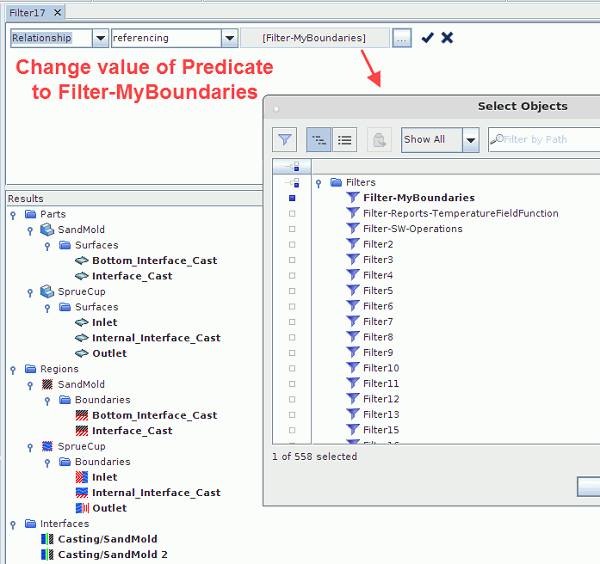600x564 pixels.
Task: Click the select-all icon in column header
Action: click(x=293, y=167)
